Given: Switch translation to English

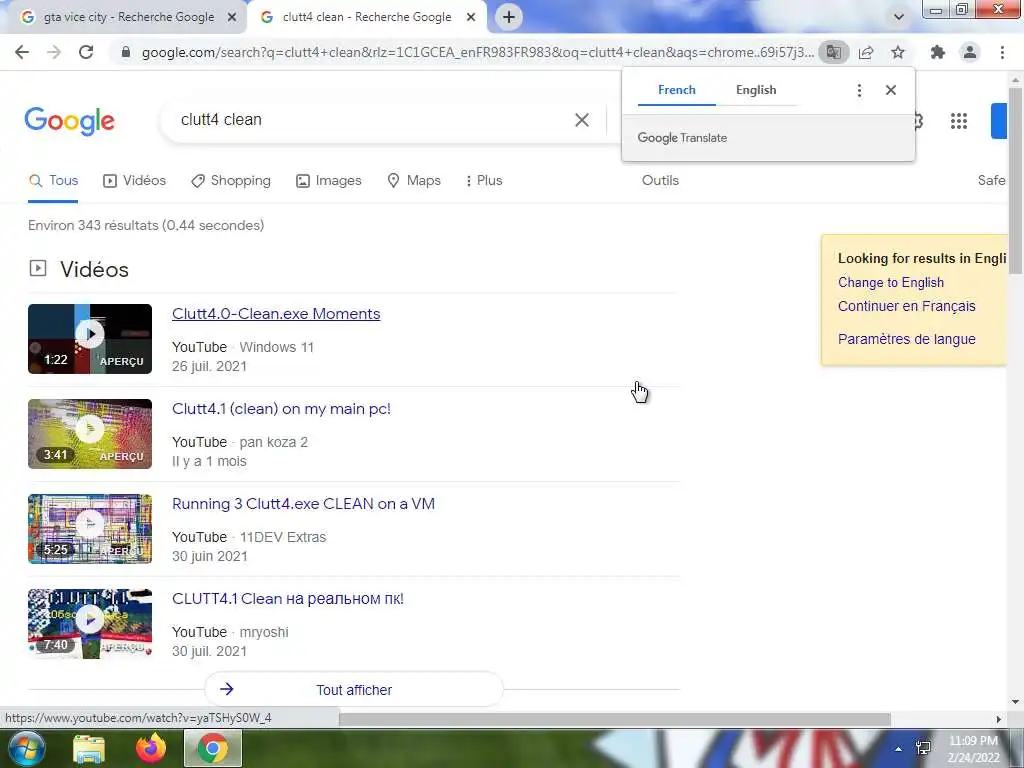Looking at the screenshot, I should tap(756, 90).
